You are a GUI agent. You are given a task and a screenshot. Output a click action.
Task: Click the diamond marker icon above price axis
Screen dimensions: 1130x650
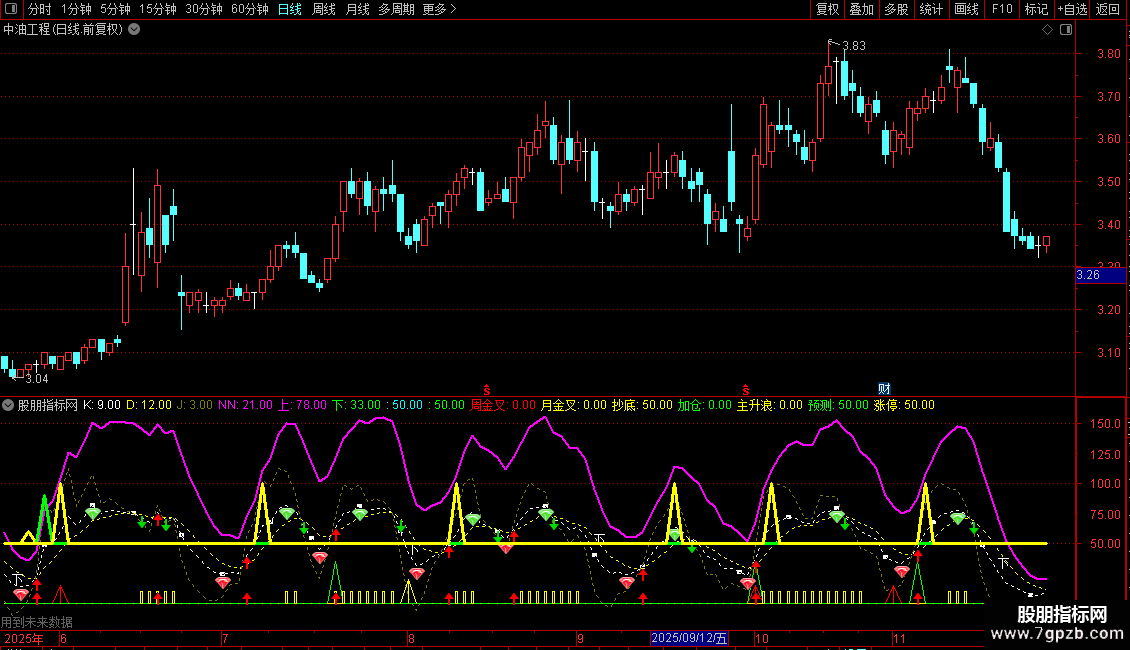[1047, 30]
